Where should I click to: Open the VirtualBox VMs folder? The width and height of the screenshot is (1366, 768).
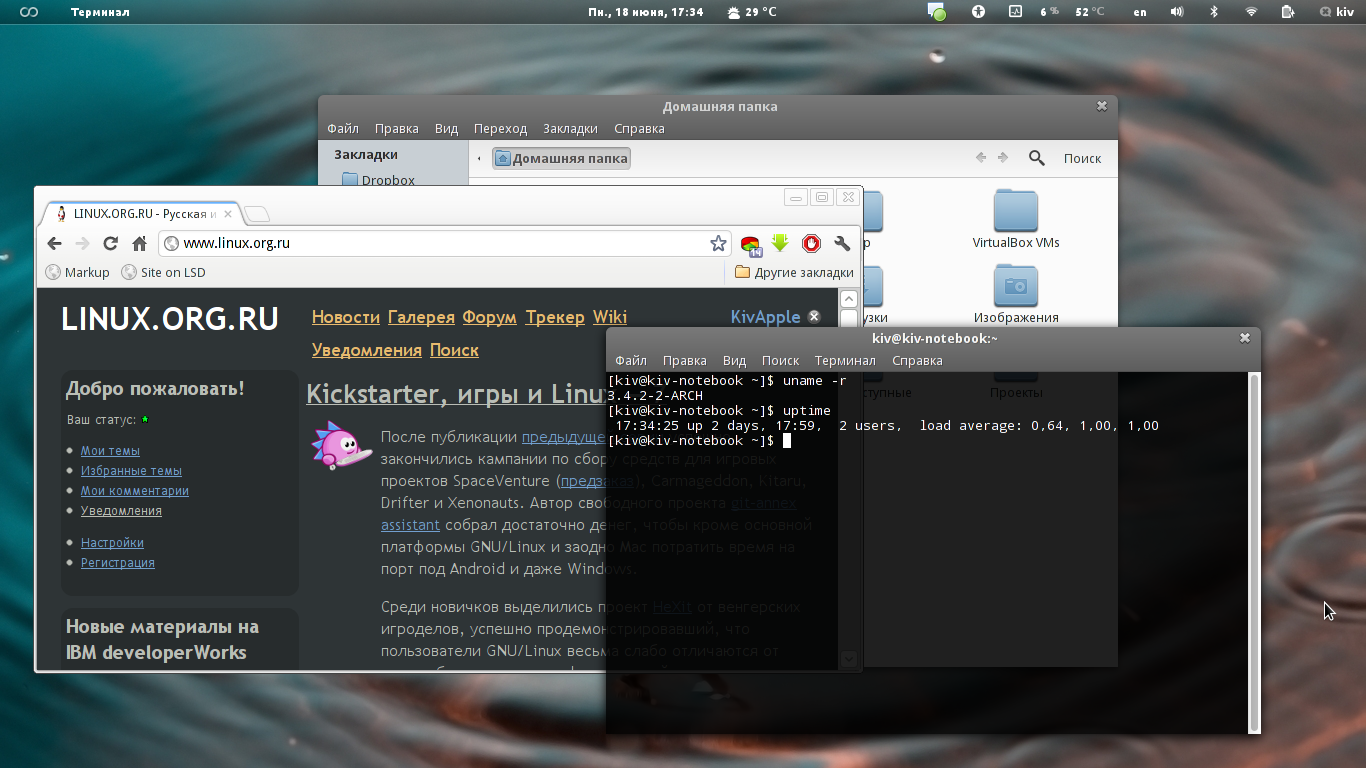(1016, 219)
